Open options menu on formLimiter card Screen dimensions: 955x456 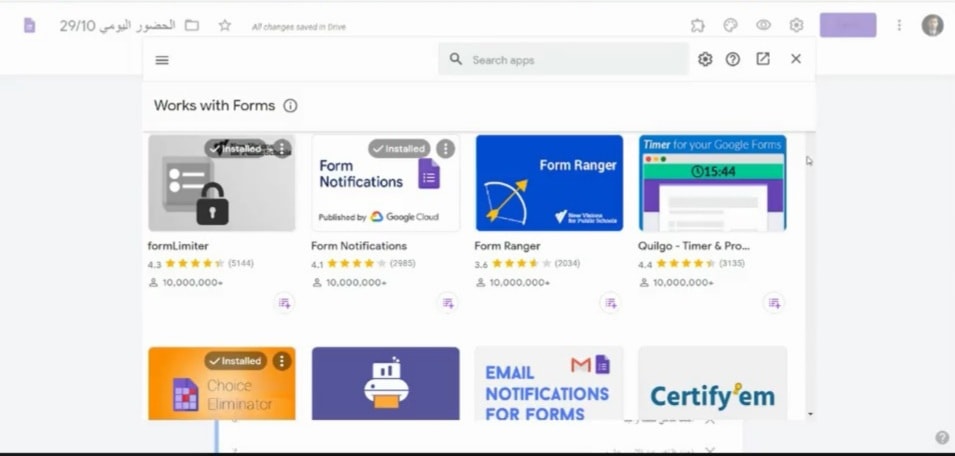click(x=281, y=148)
